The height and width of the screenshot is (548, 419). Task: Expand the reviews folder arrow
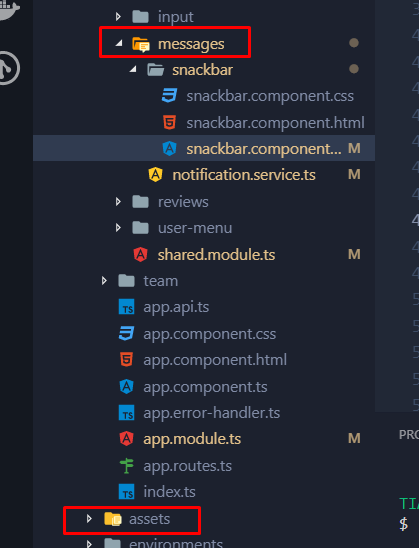pyautogui.click(x=118, y=202)
